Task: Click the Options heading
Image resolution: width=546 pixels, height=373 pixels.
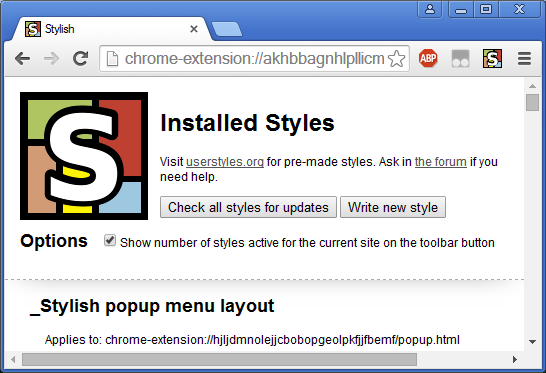Action: coord(54,241)
